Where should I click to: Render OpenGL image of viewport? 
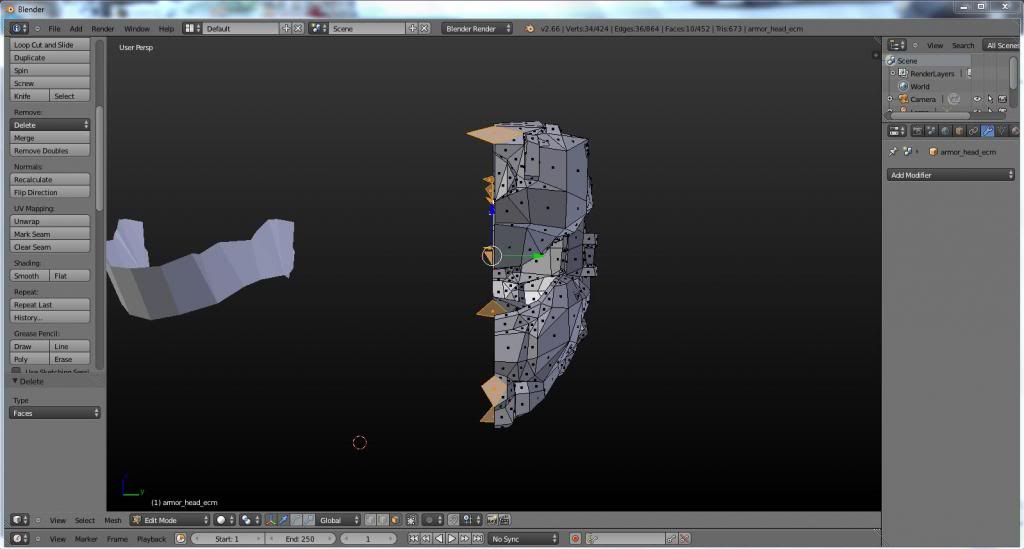click(x=491, y=520)
